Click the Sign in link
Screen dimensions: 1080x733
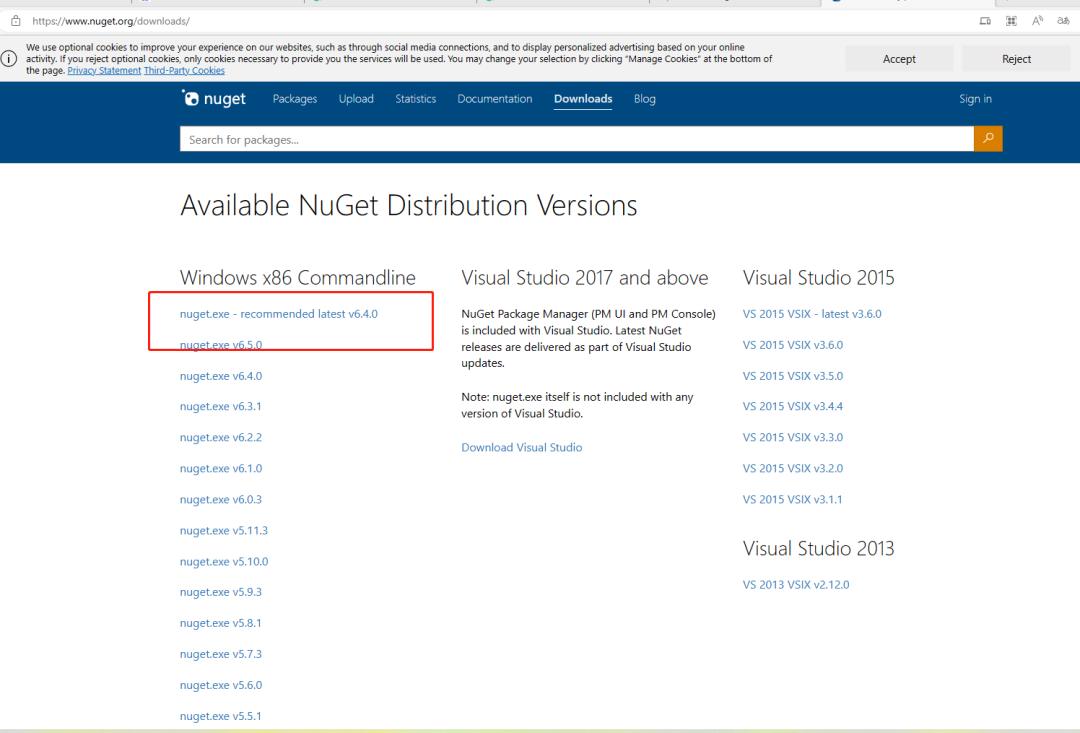975,98
